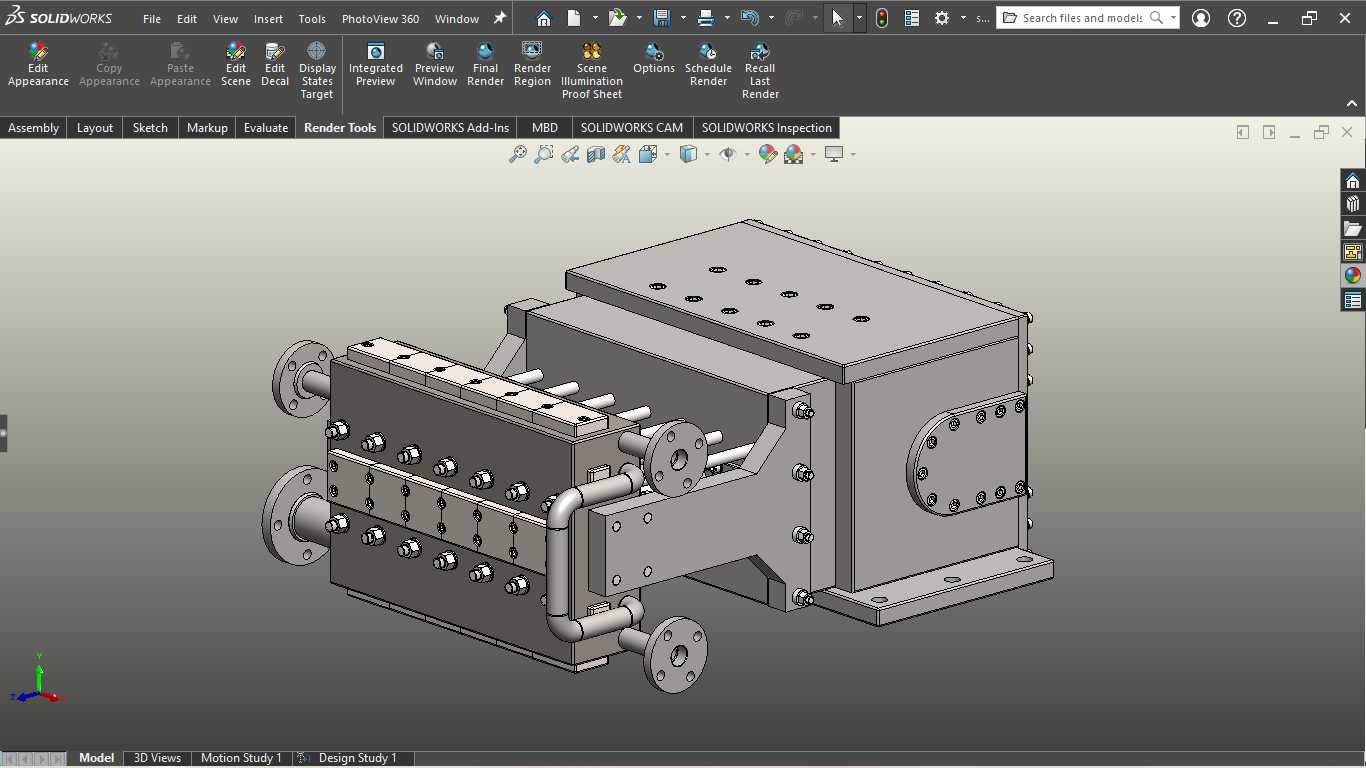Viewport: 1366px width, 768px height.
Task: Switch to the Evaluate tab
Action: [x=266, y=128]
